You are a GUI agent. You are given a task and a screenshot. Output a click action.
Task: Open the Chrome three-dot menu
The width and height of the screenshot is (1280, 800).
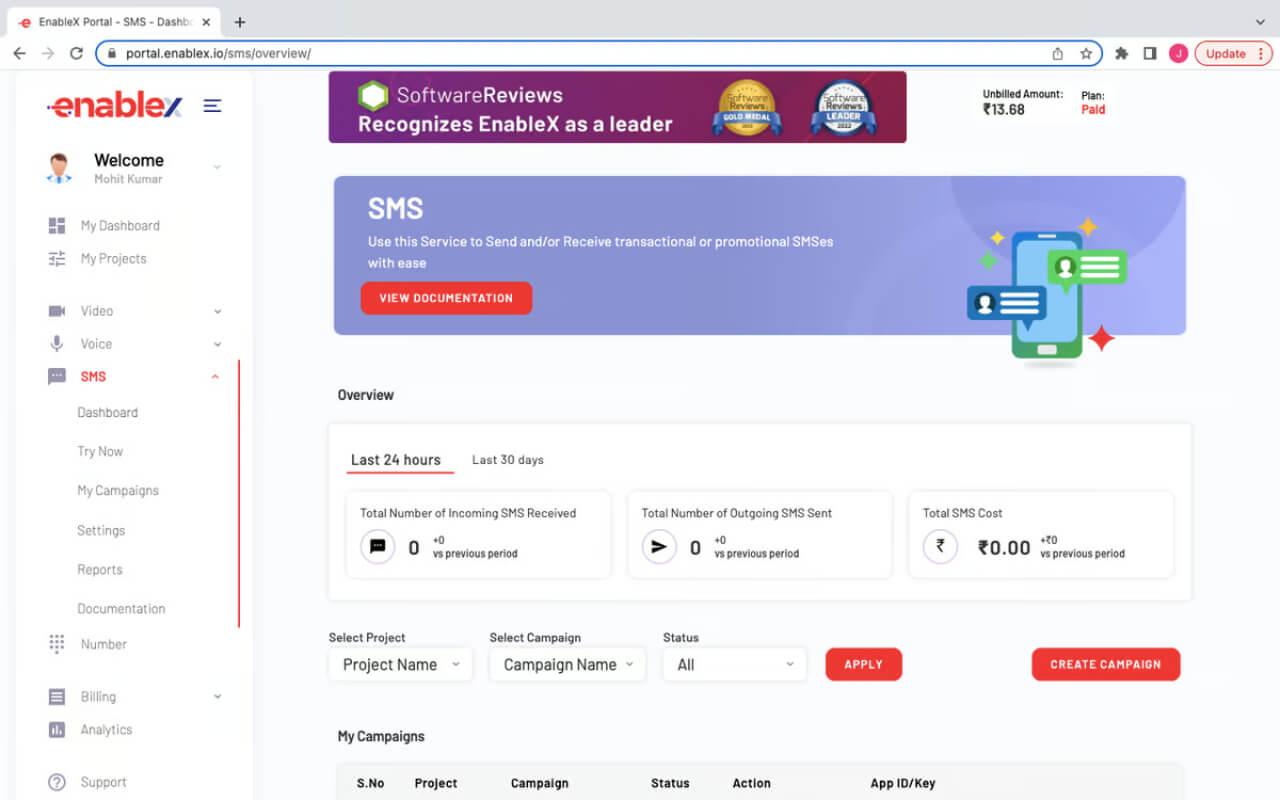point(1259,54)
